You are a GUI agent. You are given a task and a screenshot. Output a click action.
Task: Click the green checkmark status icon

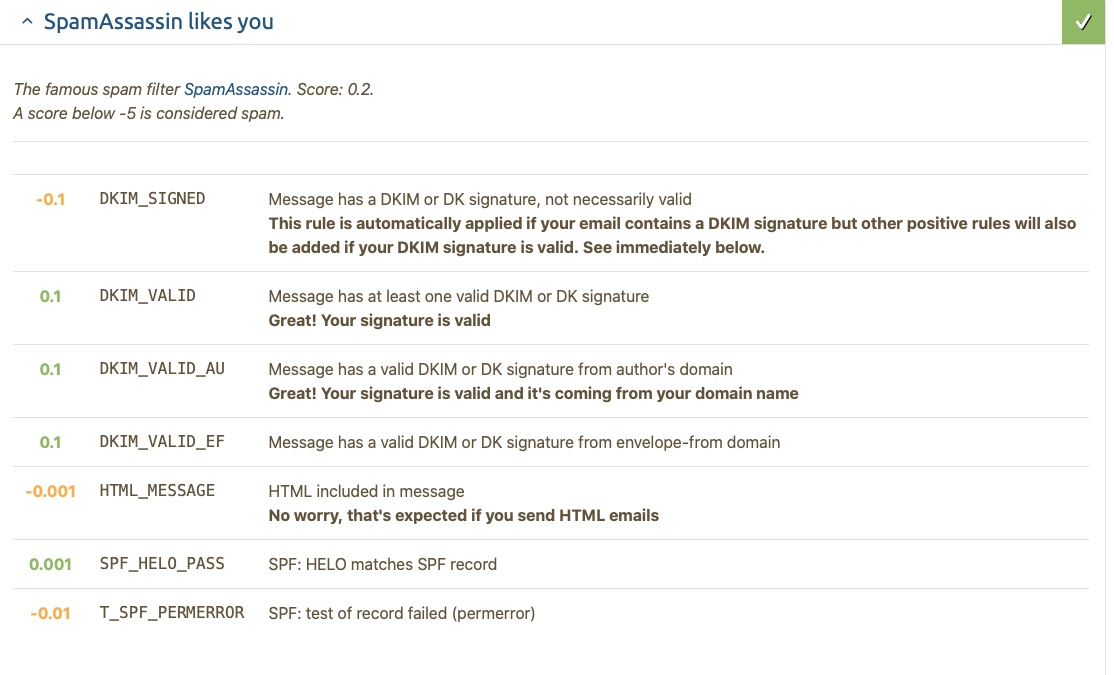click(1083, 21)
